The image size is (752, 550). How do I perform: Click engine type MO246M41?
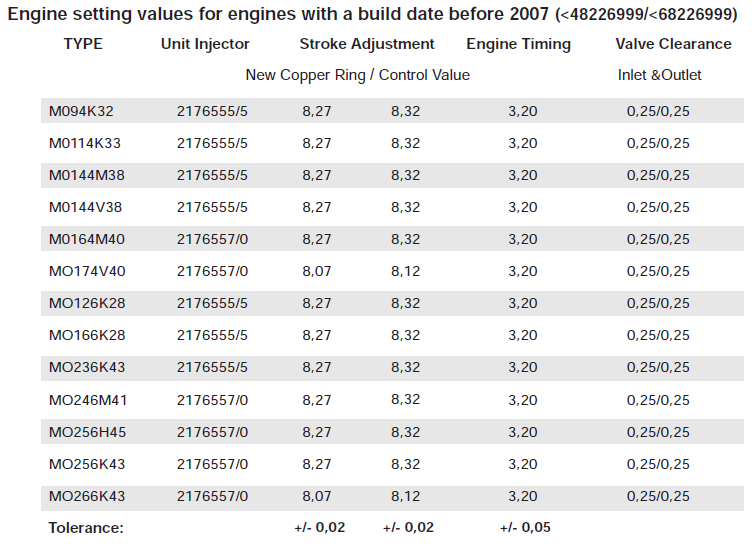88,400
